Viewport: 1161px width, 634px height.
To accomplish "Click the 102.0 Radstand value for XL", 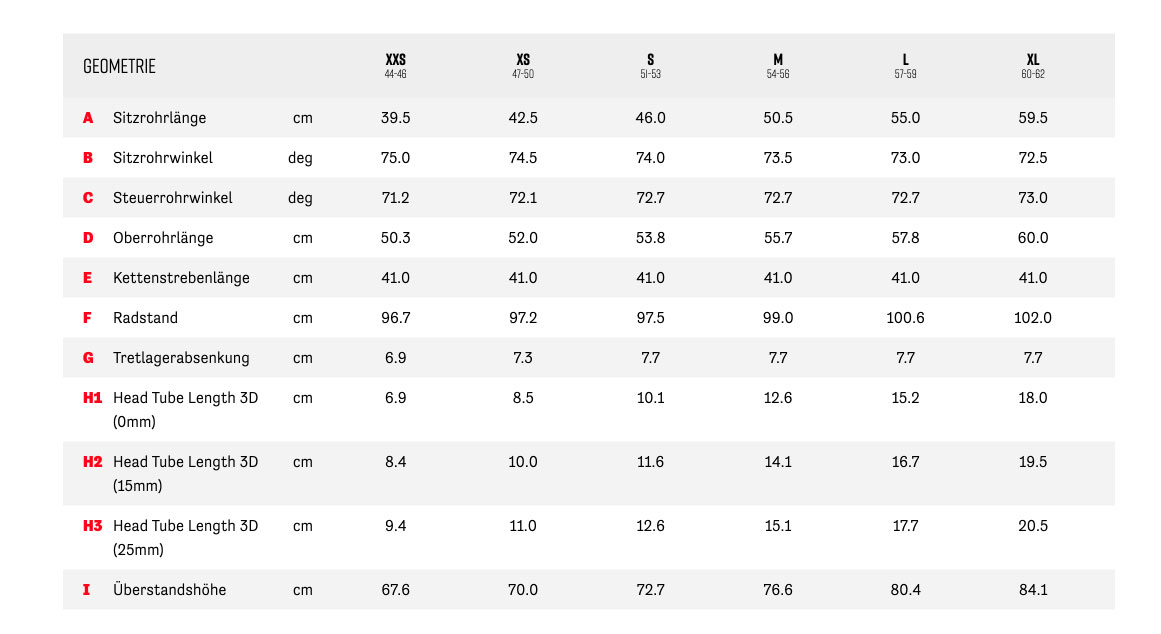I will pyautogui.click(x=1033, y=318).
